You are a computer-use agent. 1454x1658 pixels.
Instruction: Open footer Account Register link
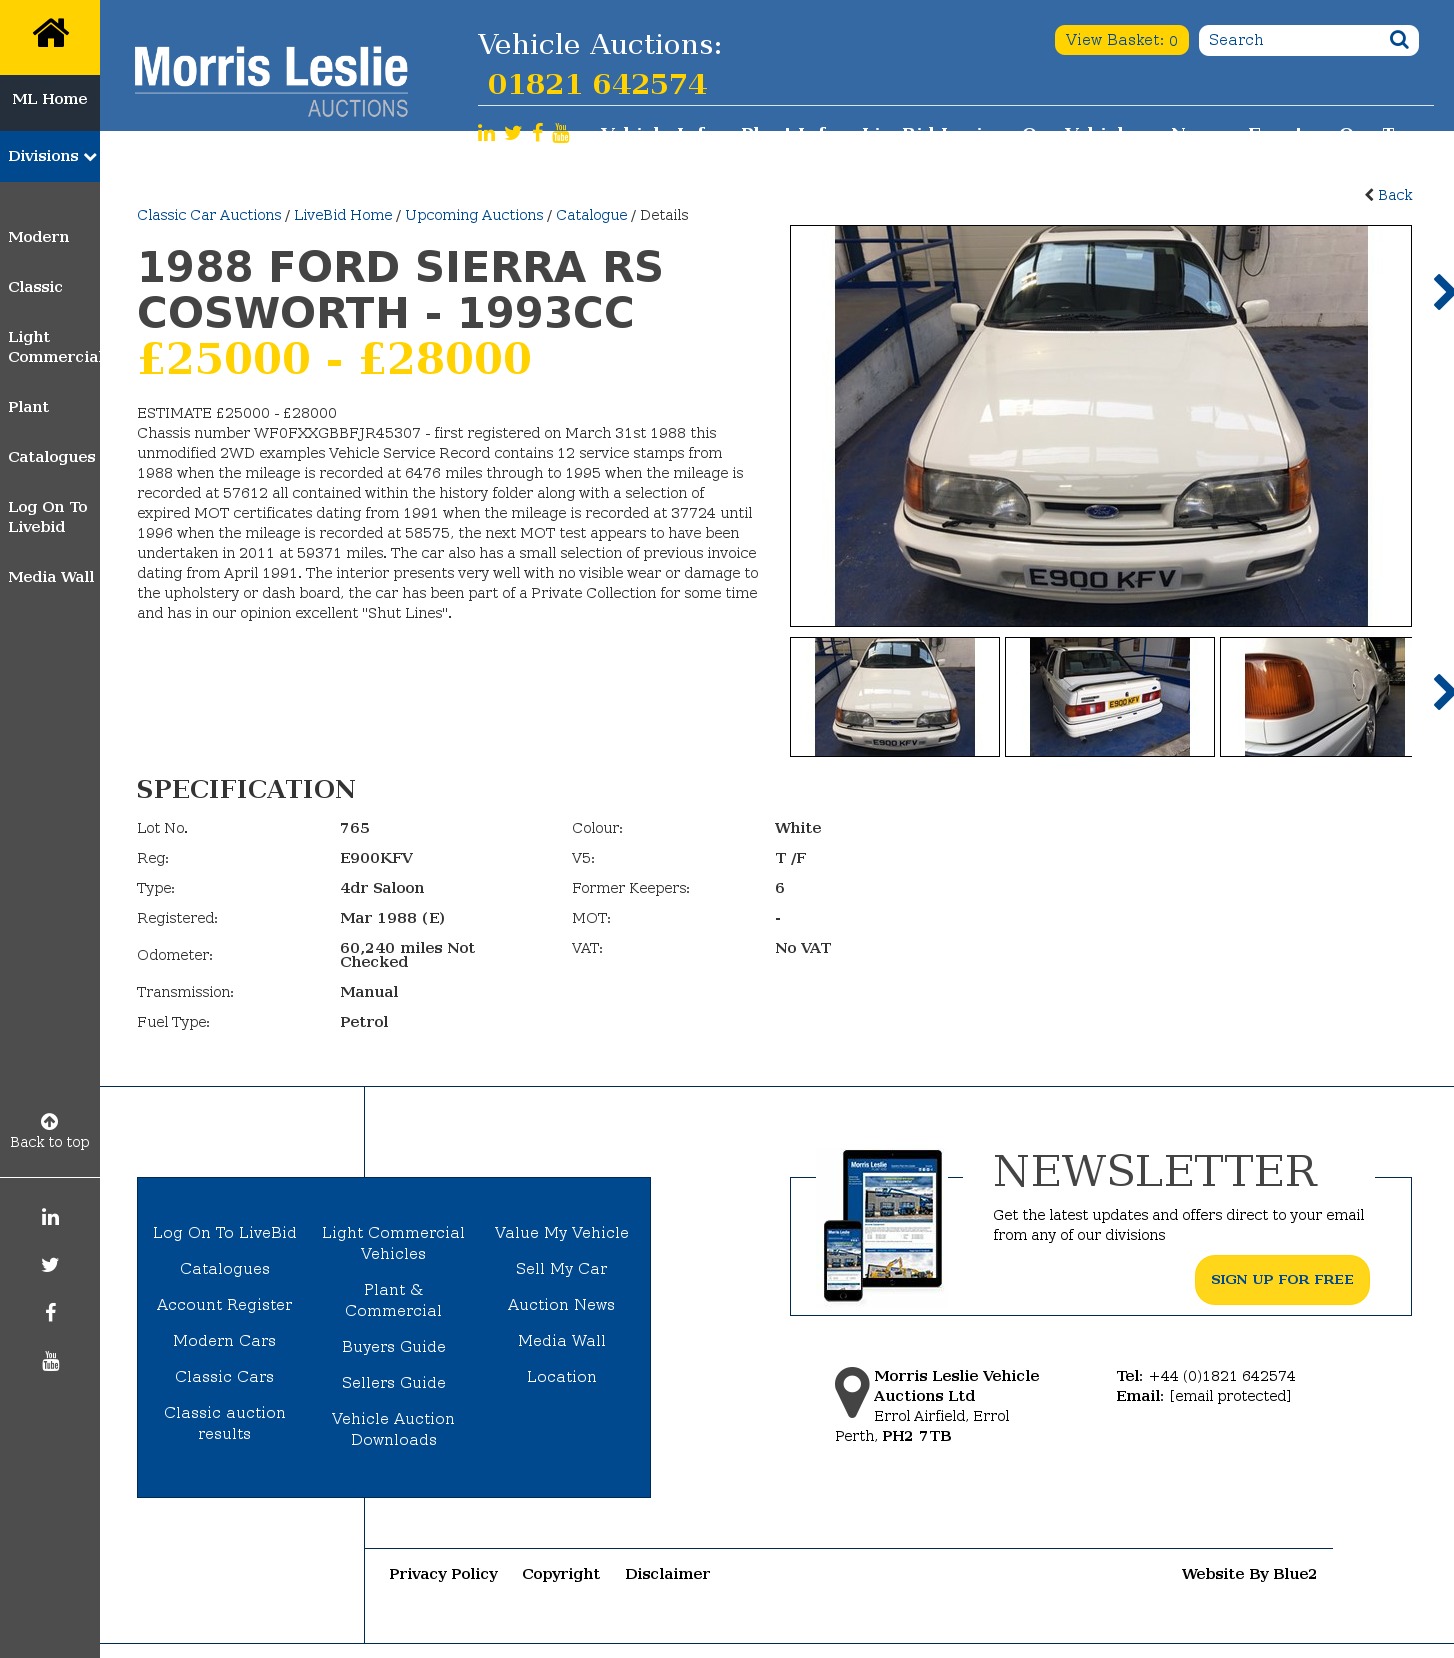coord(225,1305)
